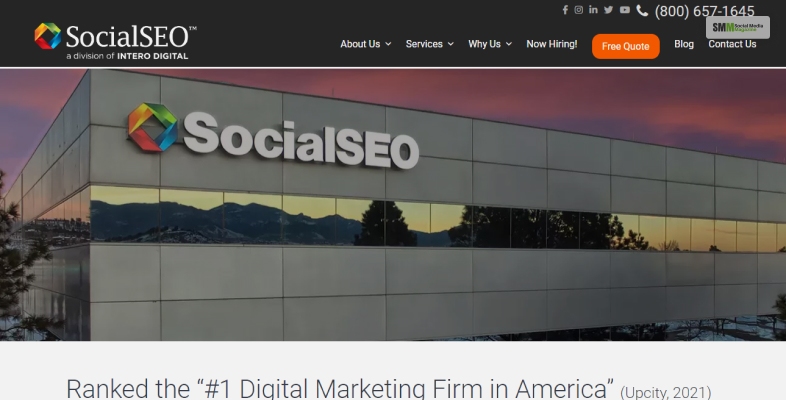Open the Facebook social icon
Image resolution: width=786 pixels, height=400 pixels.
[x=565, y=10]
